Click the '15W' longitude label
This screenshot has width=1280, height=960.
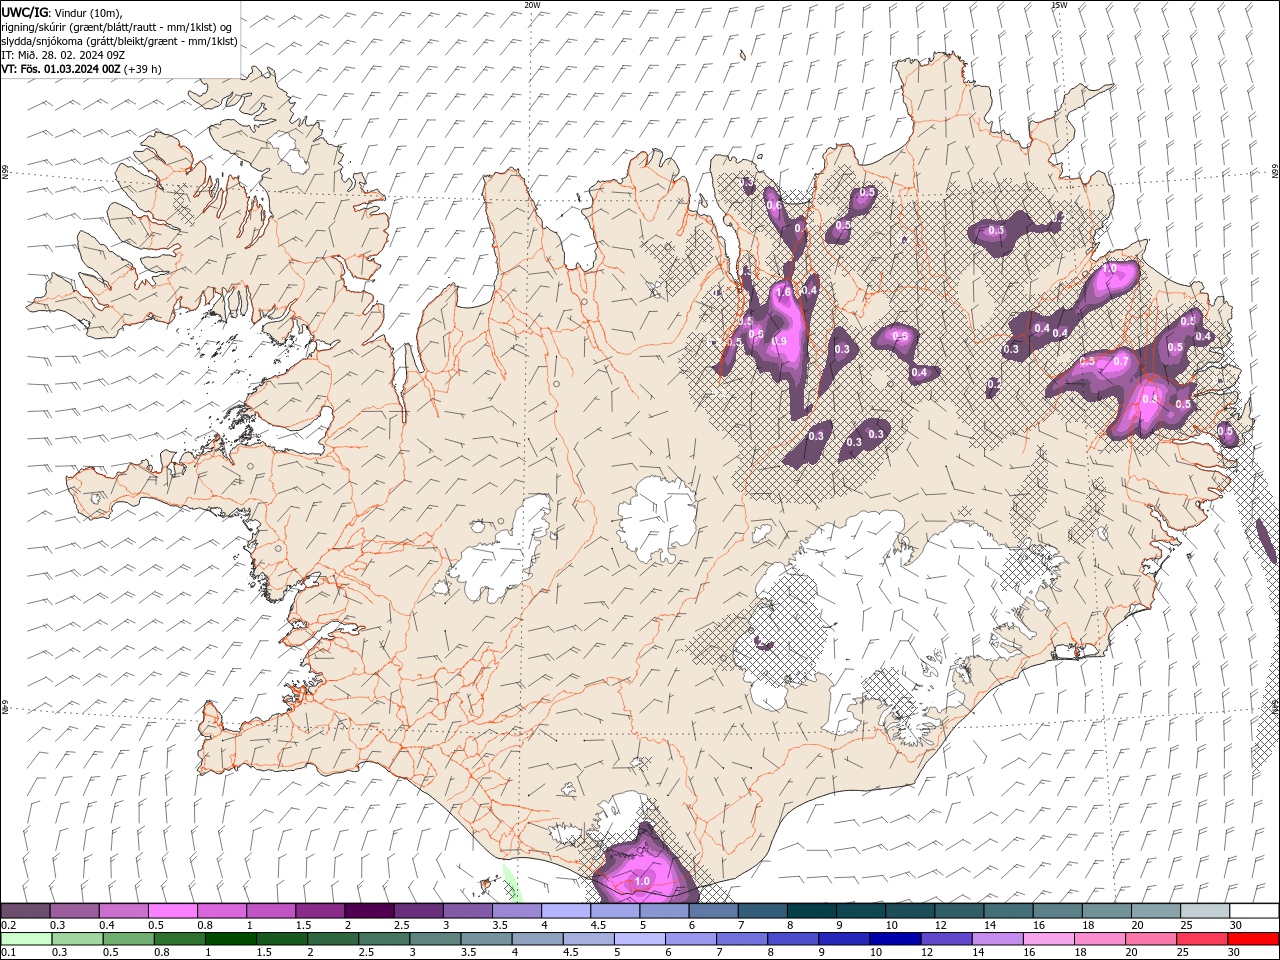click(x=1058, y=5)
